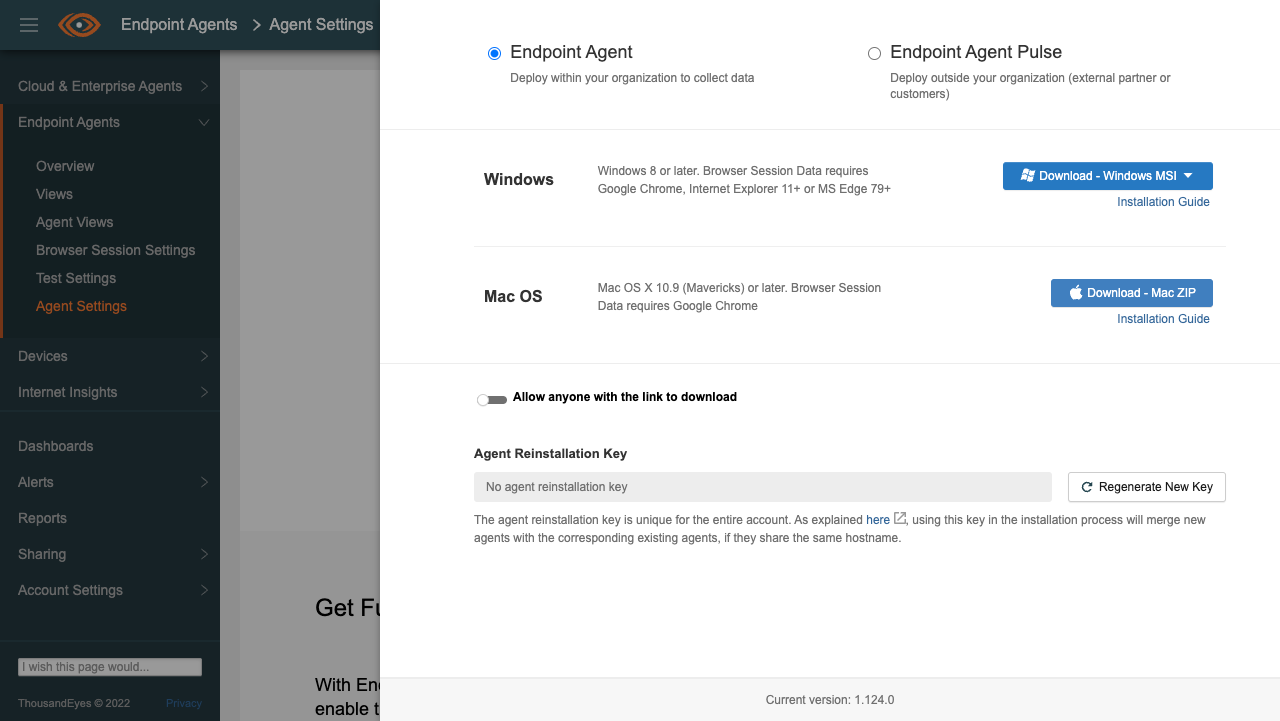
Task: Select the Endpoint Agent Pulse radio option
Action: pos(874,53)
